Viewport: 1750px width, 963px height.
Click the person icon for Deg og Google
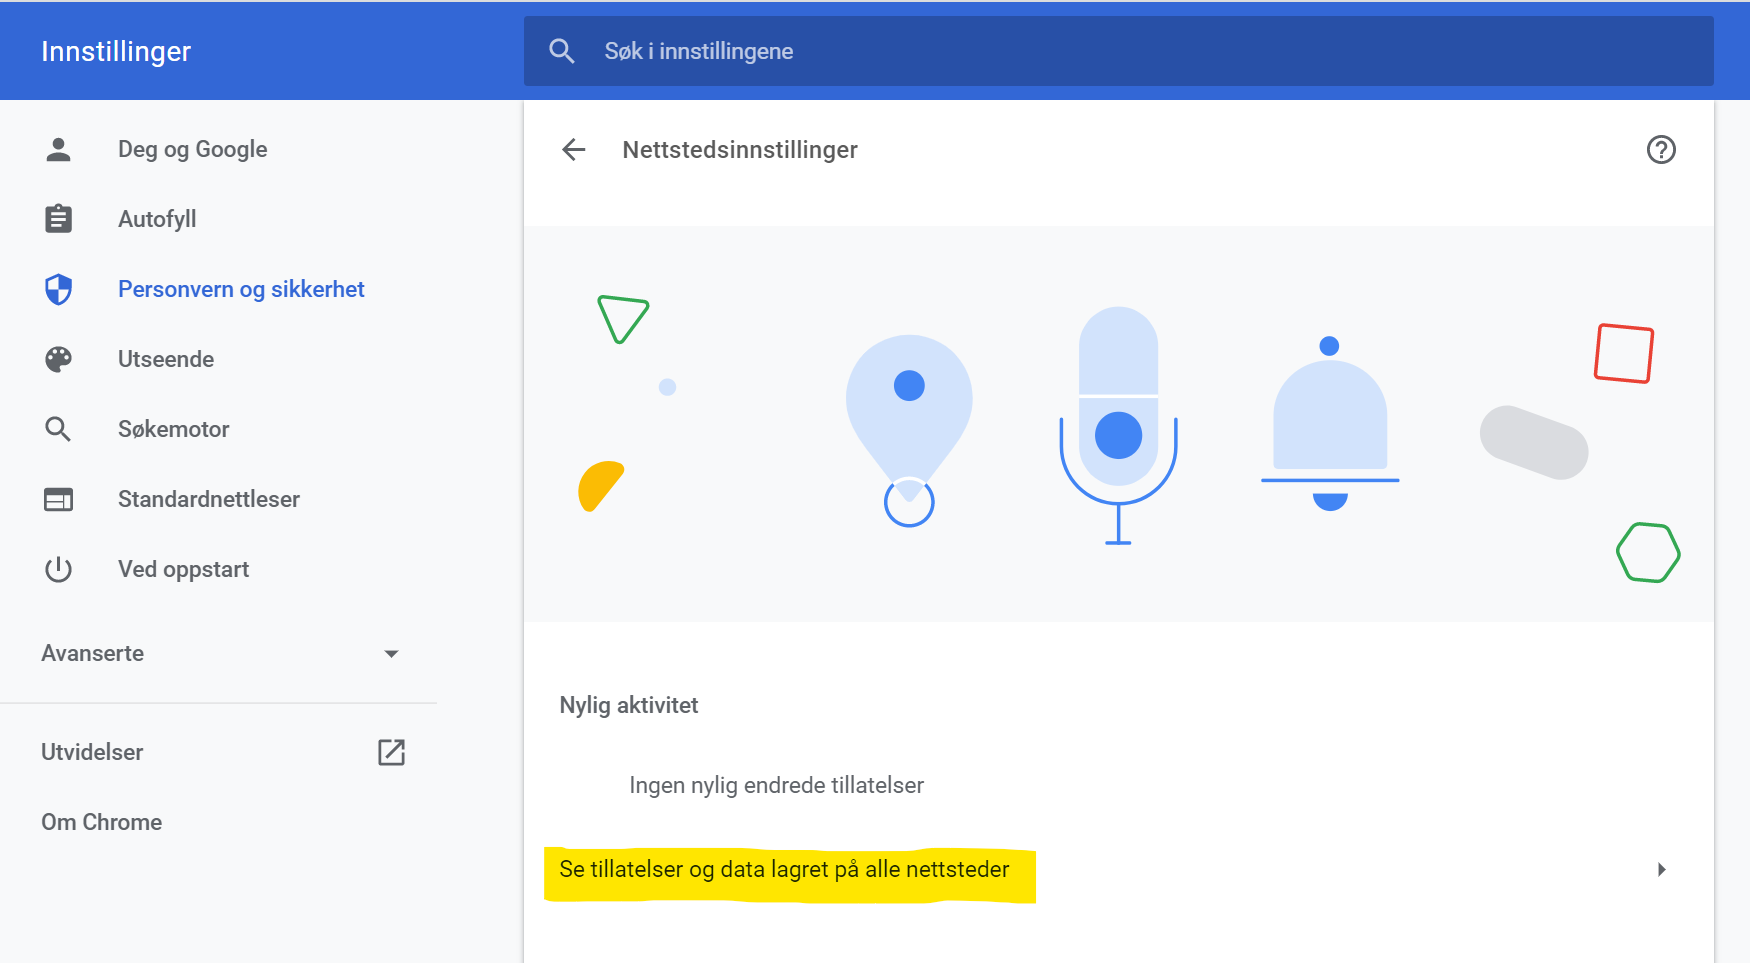click(59, 149)
